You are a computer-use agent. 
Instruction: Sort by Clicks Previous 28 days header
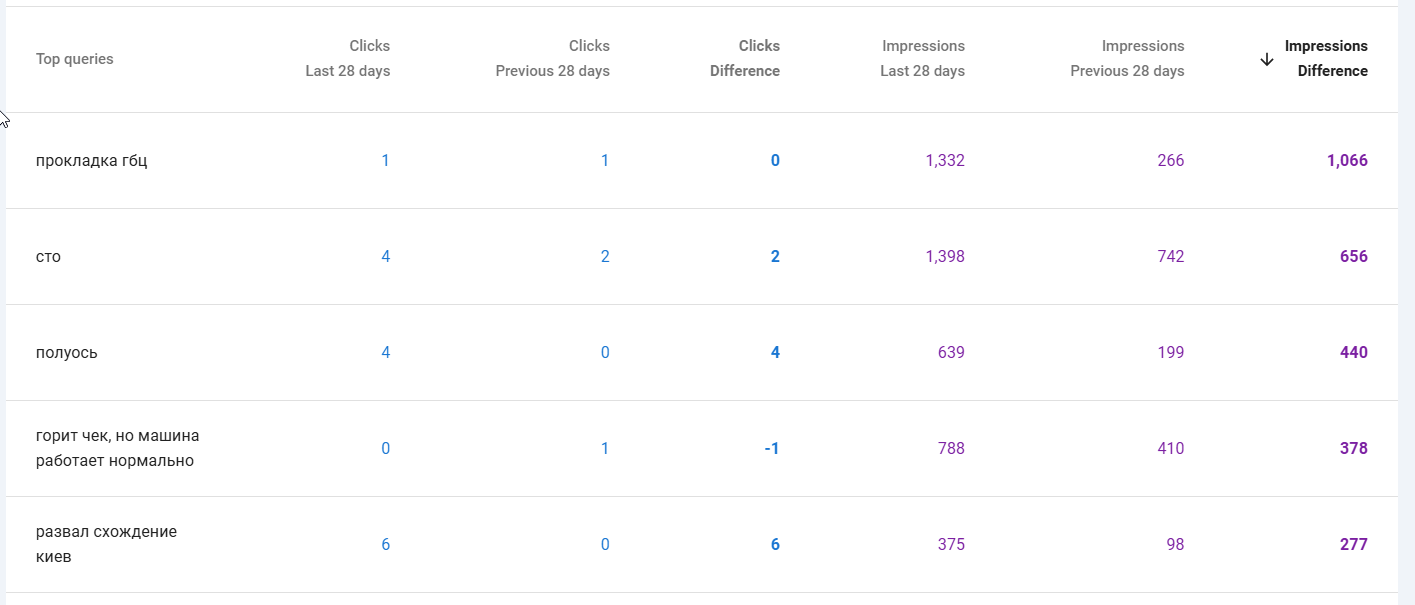(552, 59)
